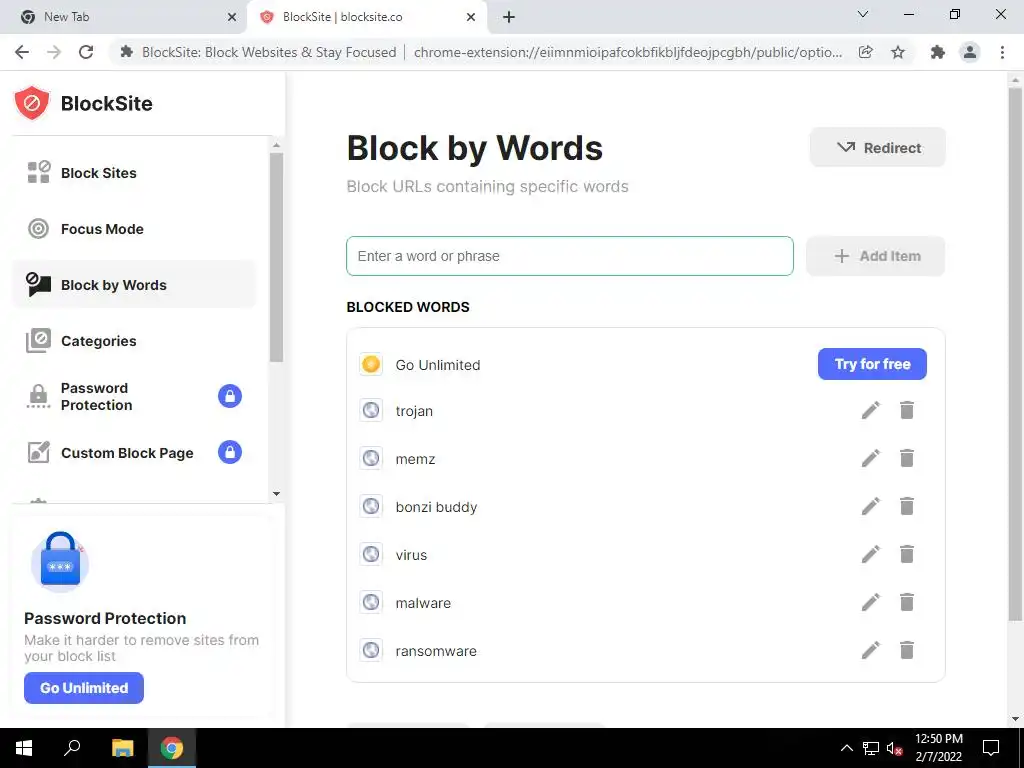Open a new browser tab
The image size is (1024, 768).
click(509, 17)
